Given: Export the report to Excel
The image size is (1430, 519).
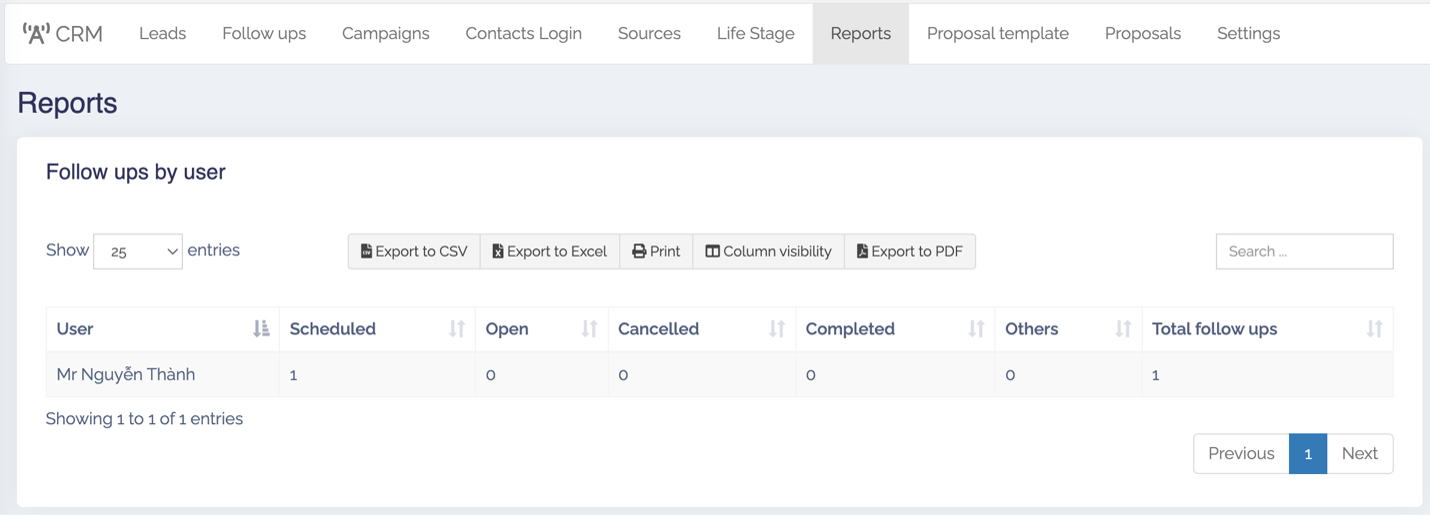Looking at the screenshot, I should pos(550,252).
